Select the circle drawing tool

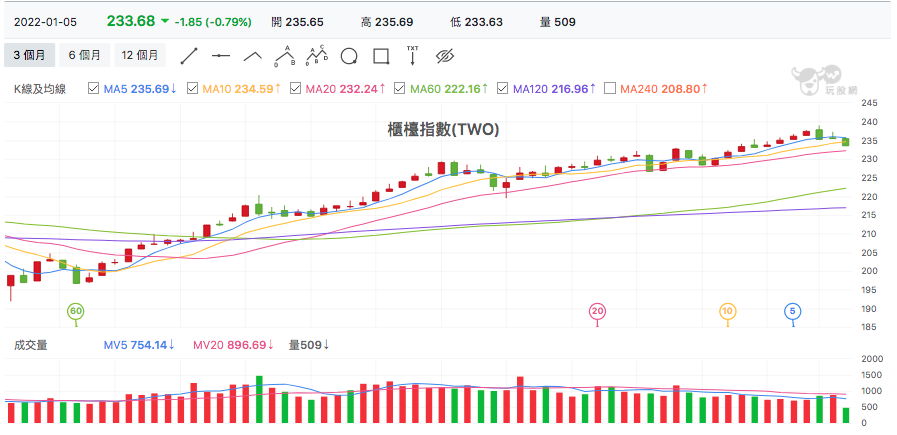349,56
